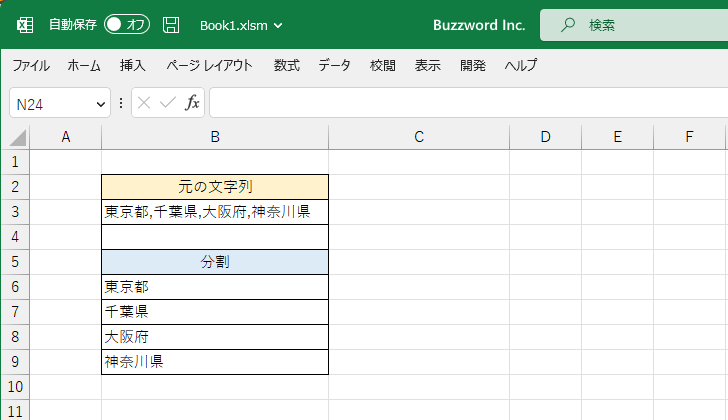Image resolution: width=728 pixels, height=420 pixels.
Task: Select row 7 header
Action: point(15,312)
